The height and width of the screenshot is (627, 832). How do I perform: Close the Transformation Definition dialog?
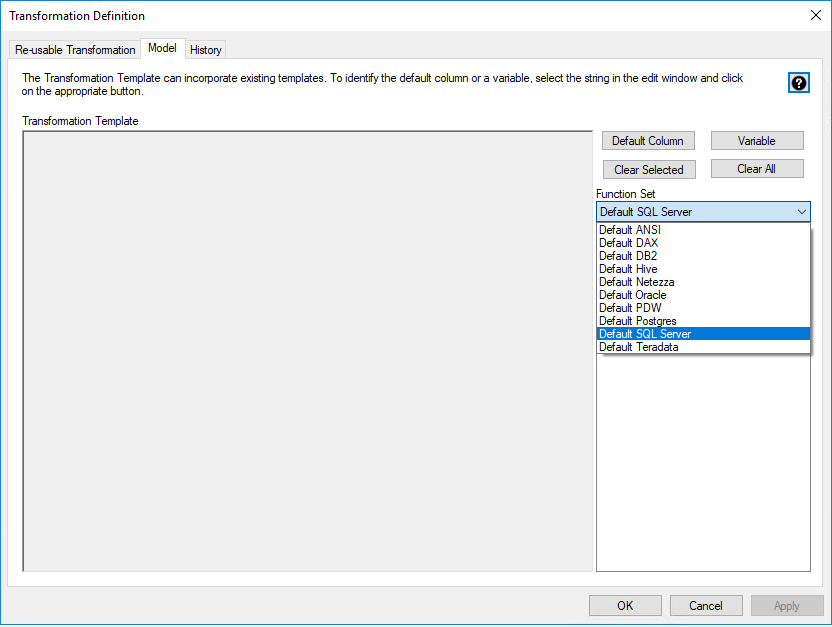click(x=814, y=15)
